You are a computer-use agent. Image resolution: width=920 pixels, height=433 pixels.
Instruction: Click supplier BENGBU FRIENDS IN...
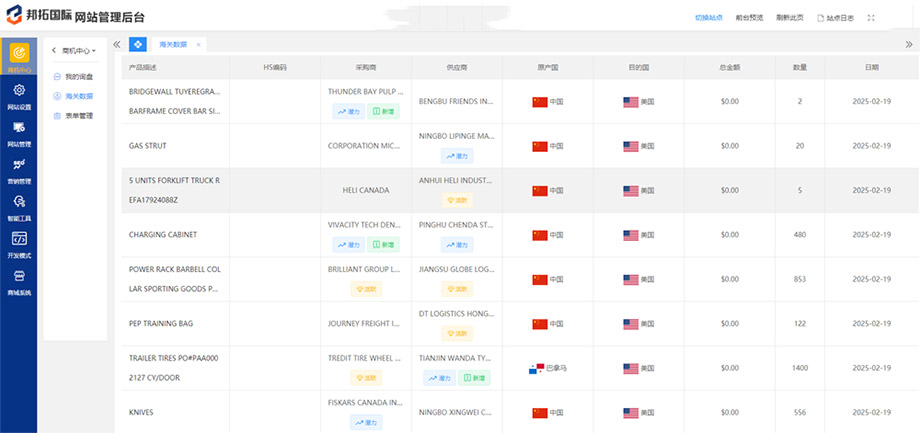click(456, 101)
